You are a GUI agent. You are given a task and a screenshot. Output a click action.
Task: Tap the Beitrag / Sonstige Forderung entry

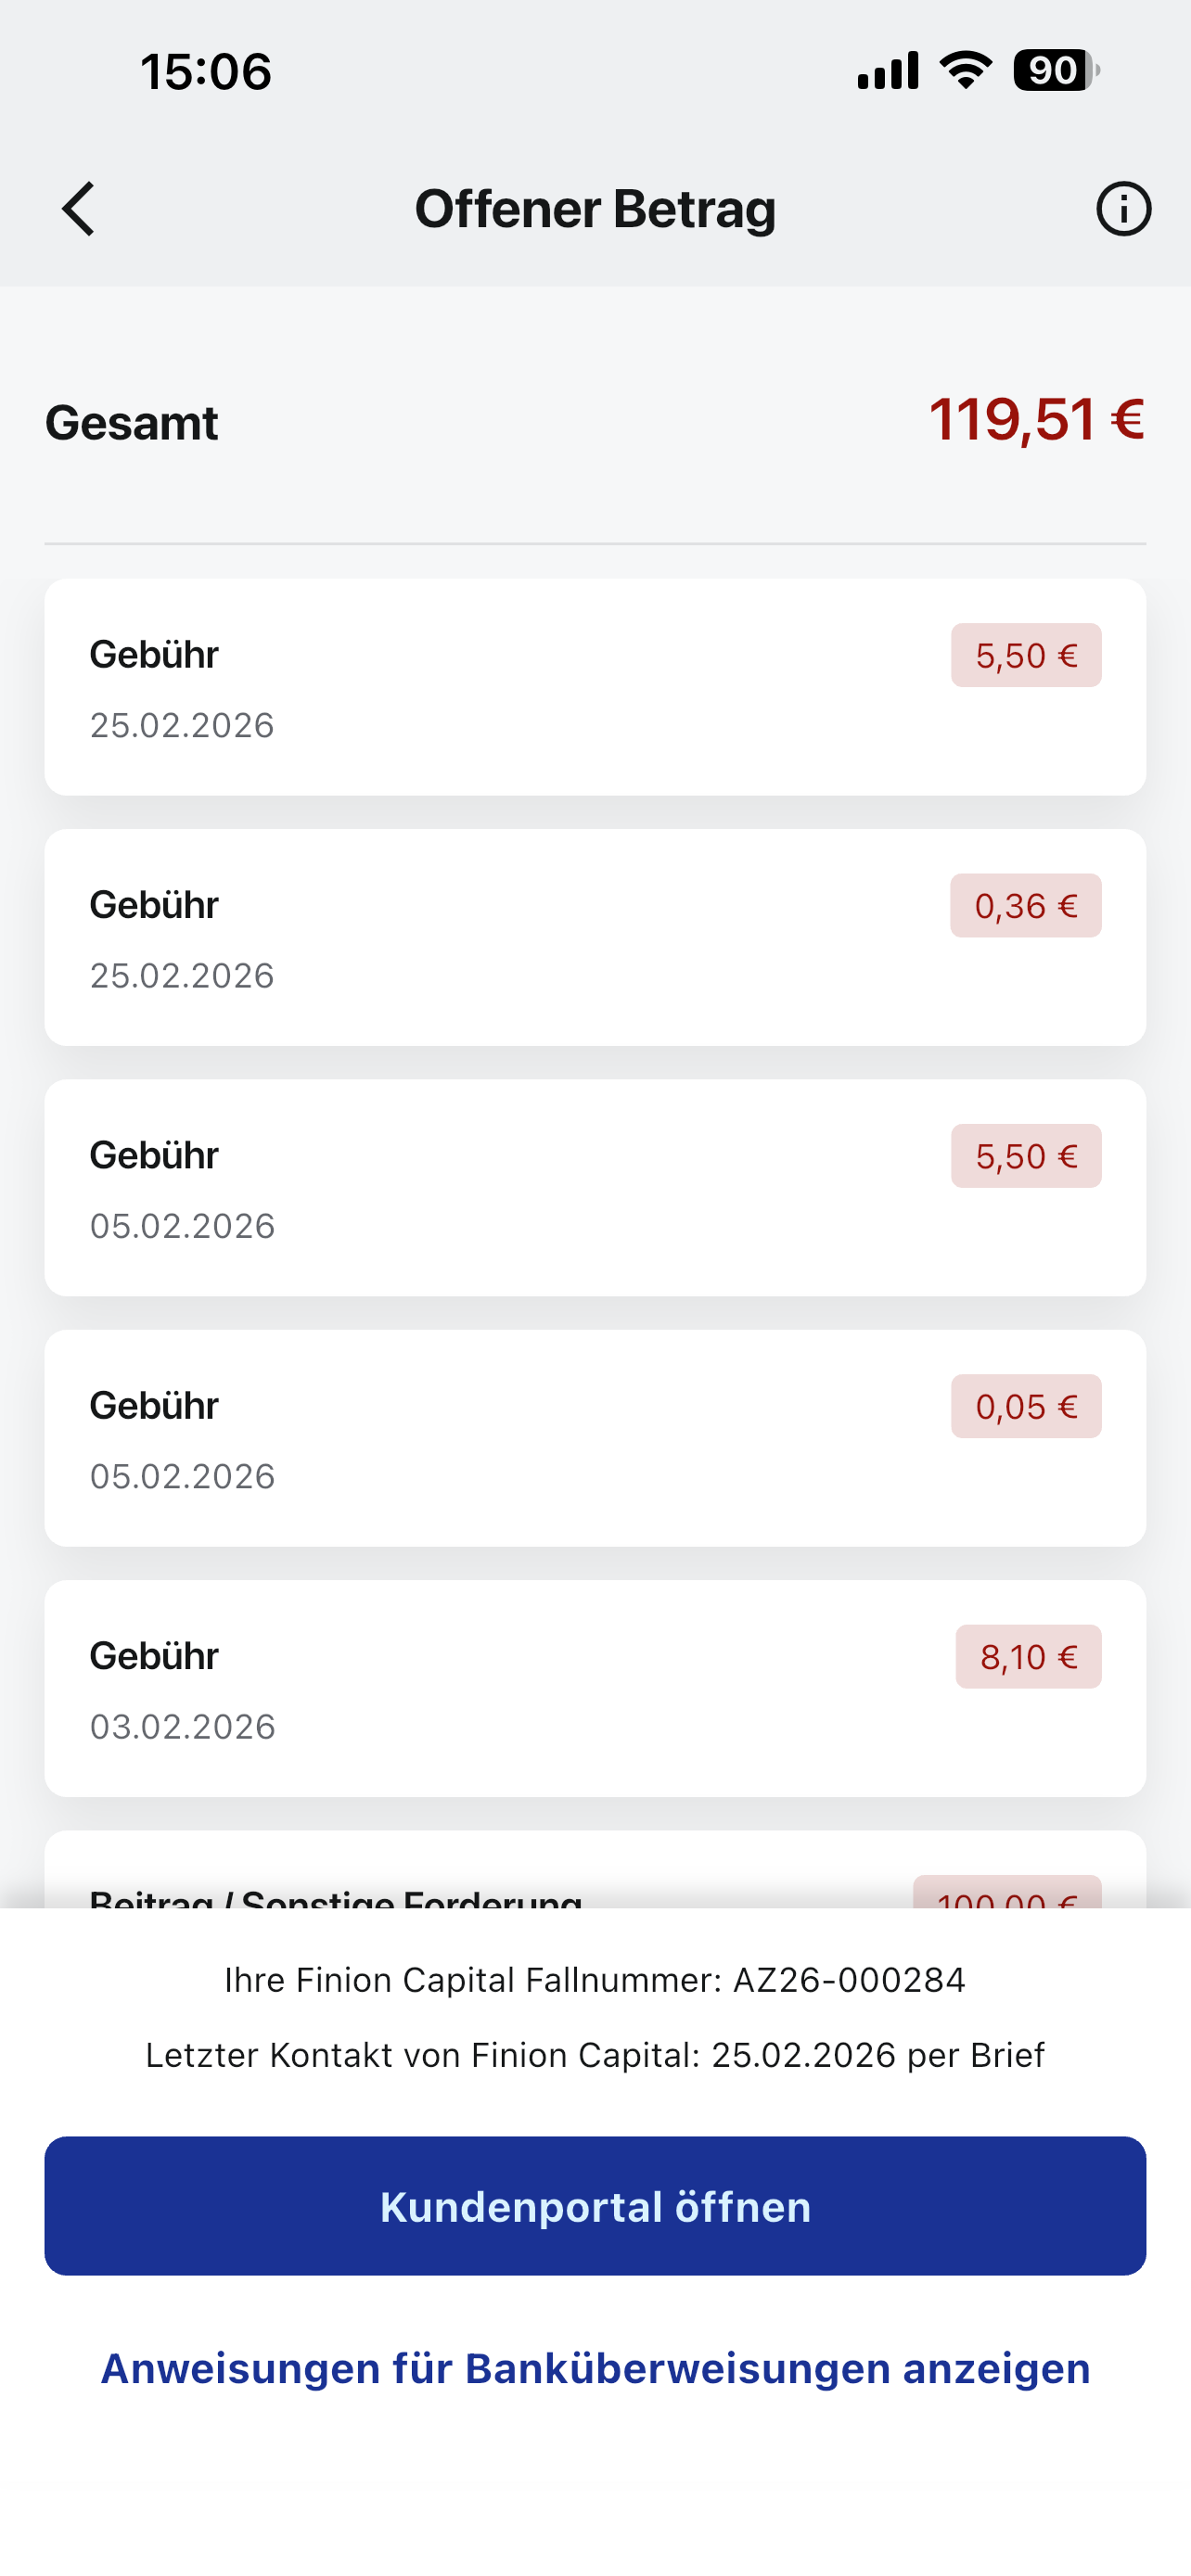pos(595,1870)
